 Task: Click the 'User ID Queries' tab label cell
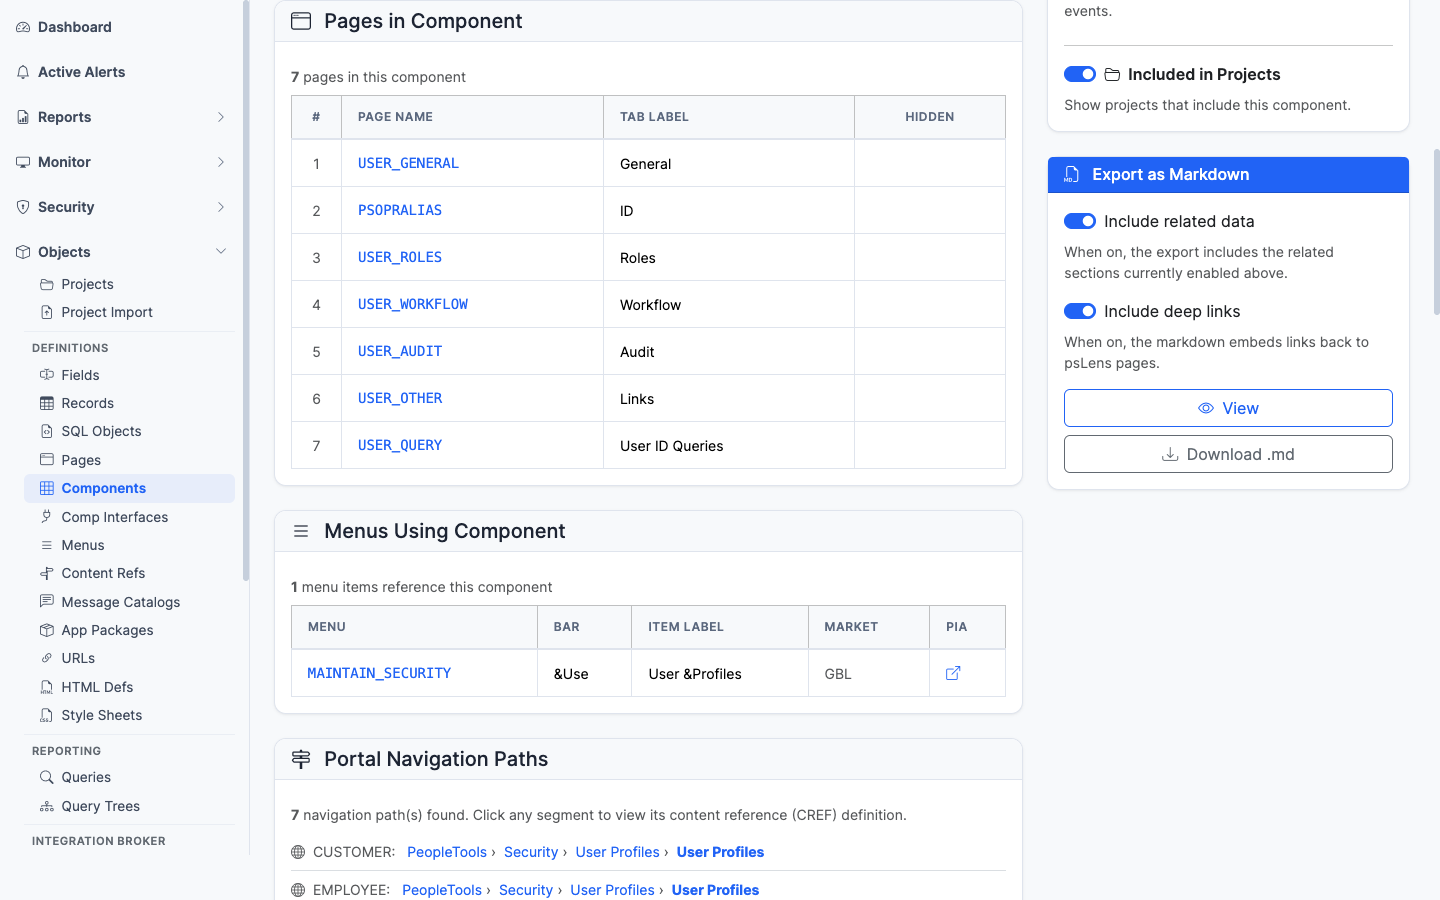tap(729, 446)
